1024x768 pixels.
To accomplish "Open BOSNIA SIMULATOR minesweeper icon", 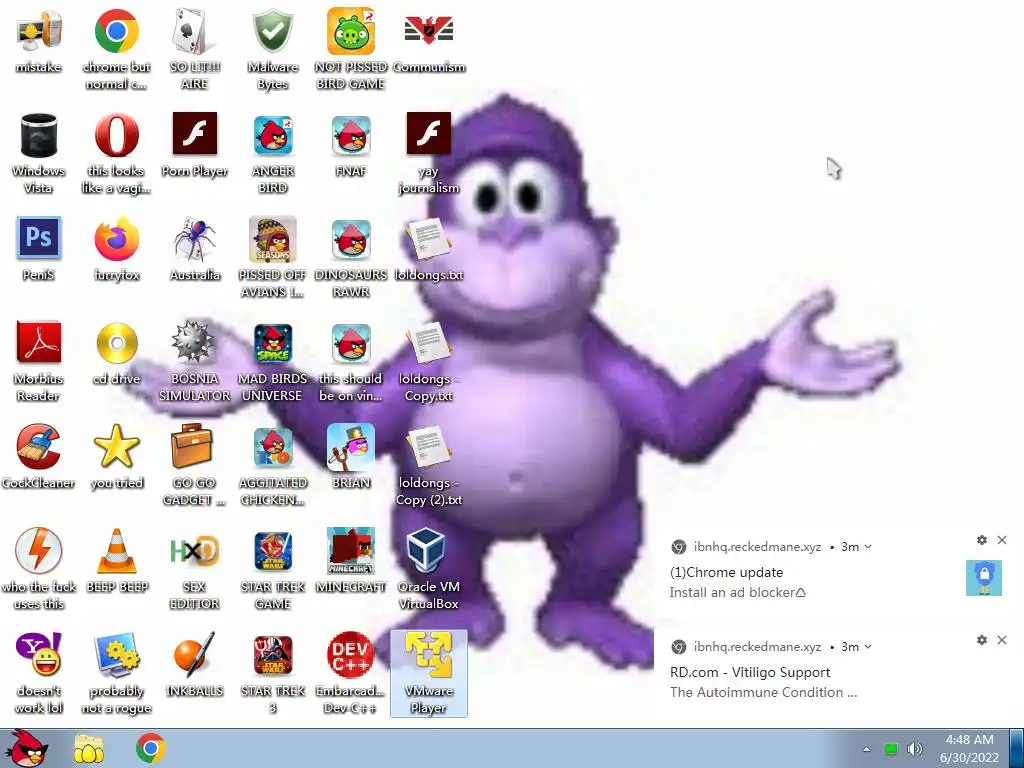I will click(195, 361).
